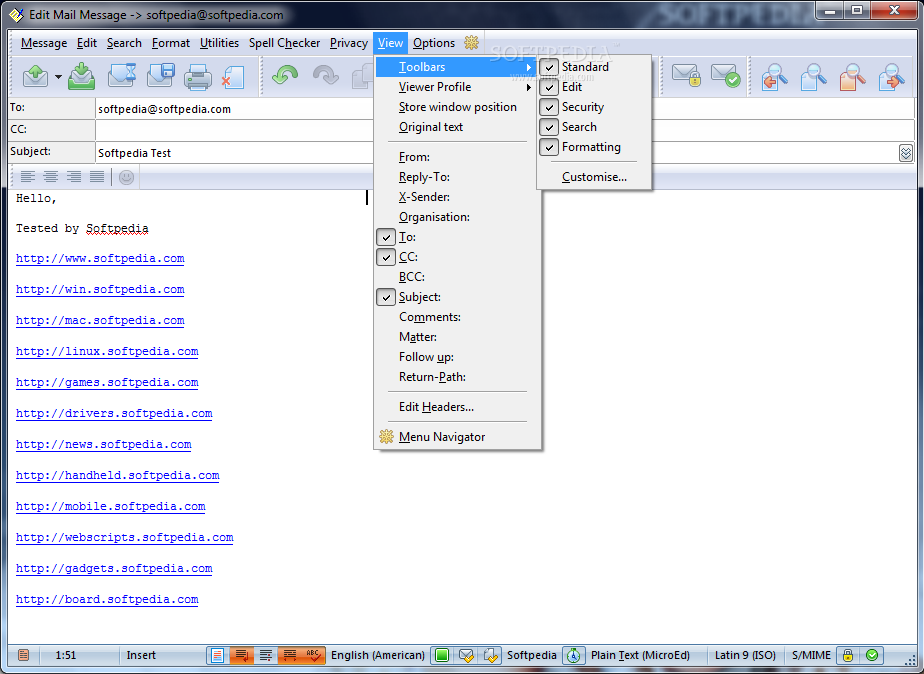Click the envelope with padlock encrypt icon
Viewport: 924px width, 674px height.
click(687, 77)
